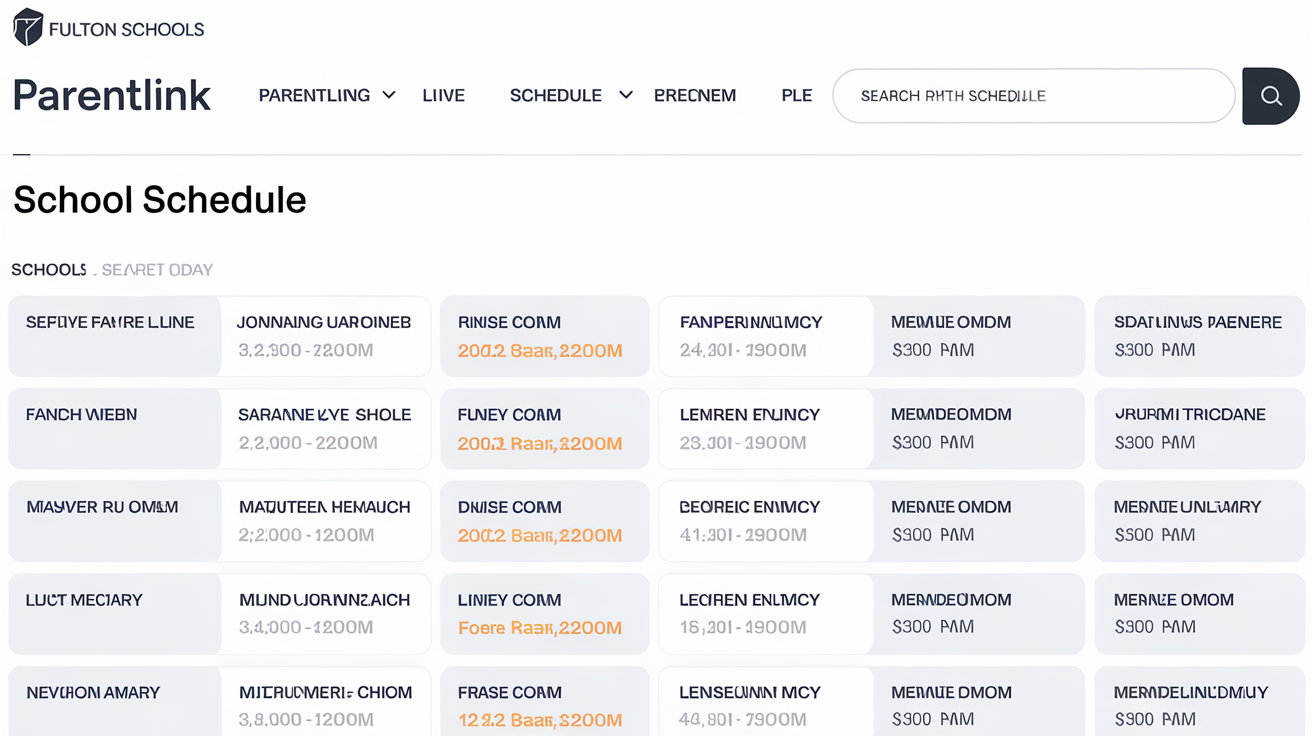The width and height of the screenshot is (1312, 736).
Task: Click the search magnifier button
Action: coord(1271,96)
